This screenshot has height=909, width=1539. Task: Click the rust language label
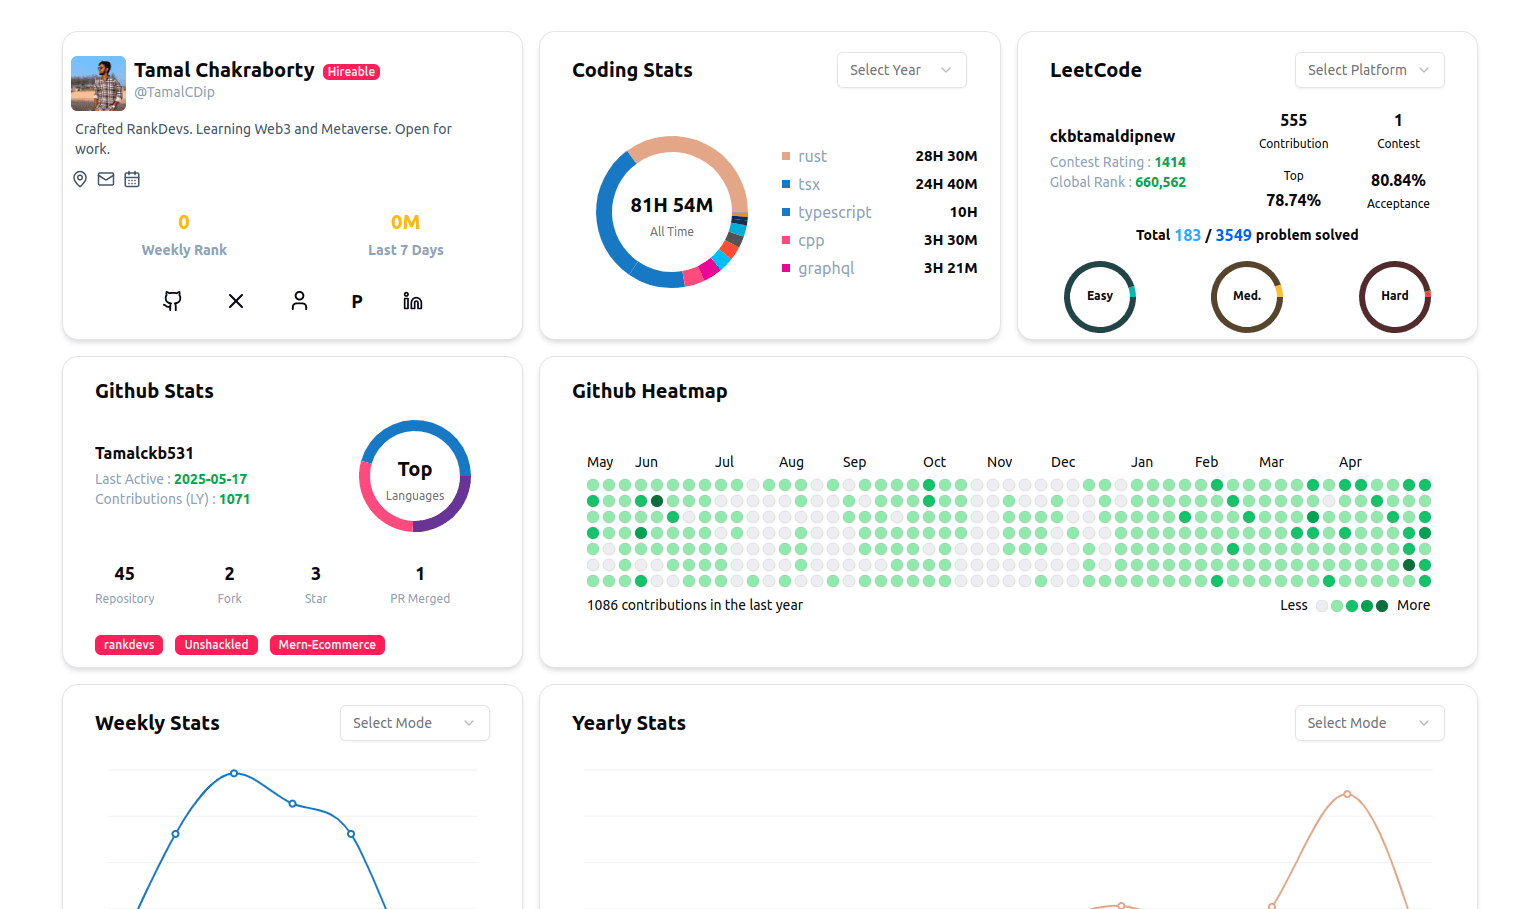pyautogui.click(x=812, y=156)
